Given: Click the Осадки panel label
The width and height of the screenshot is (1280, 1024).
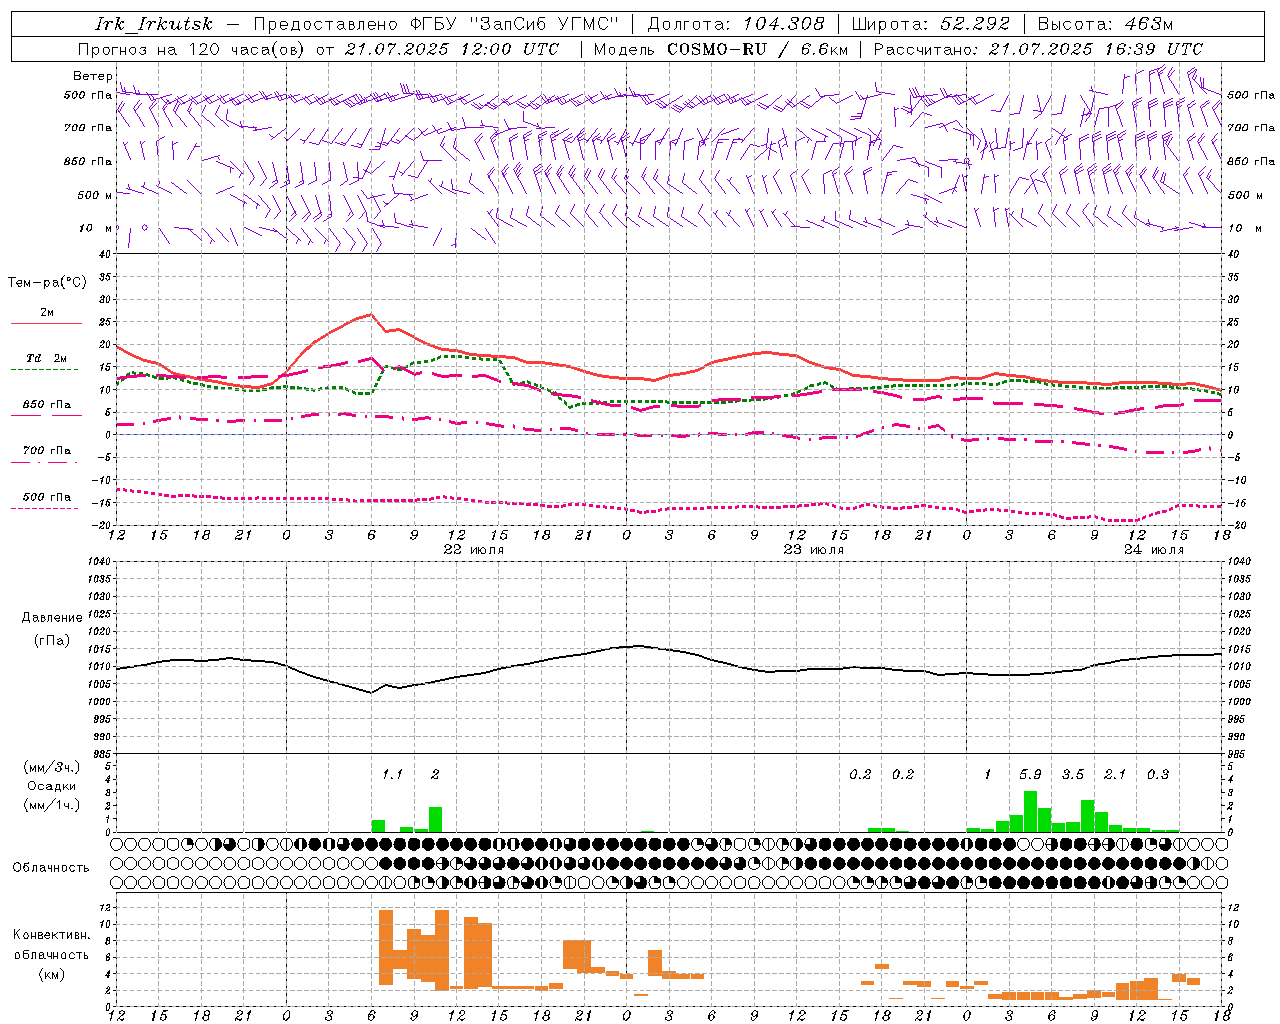Looking at the screenshot, I should (x=52, y=786).
